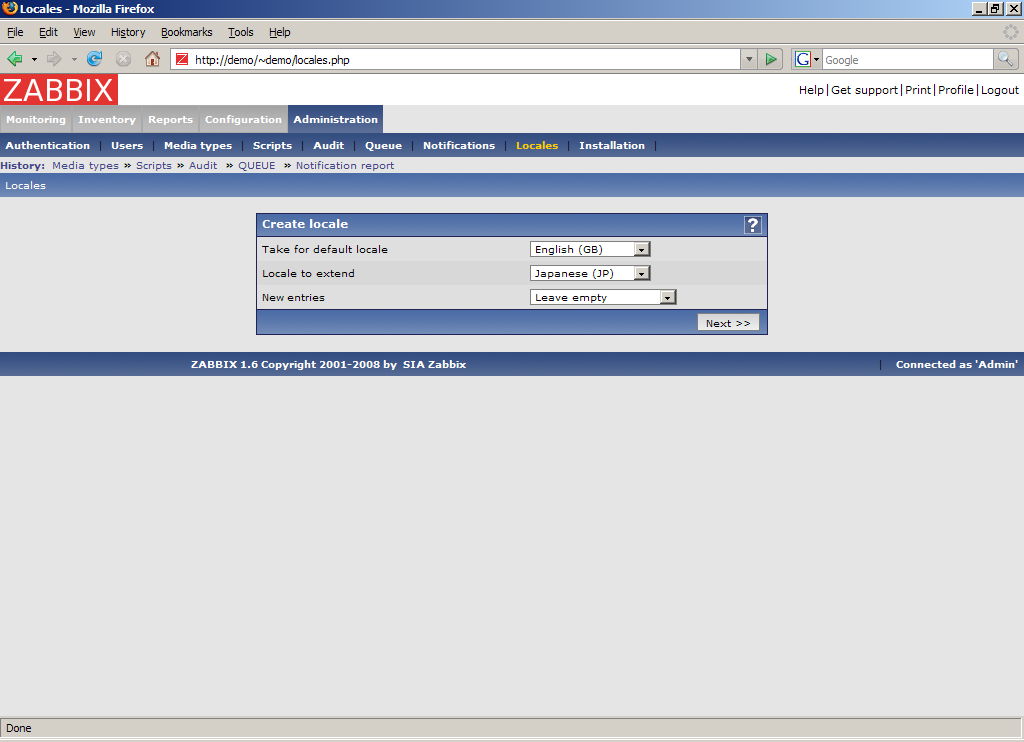Viewport: 1024px width, 742px height.
Task: Switch to the Monitoring tab
Action: (36, 120)
